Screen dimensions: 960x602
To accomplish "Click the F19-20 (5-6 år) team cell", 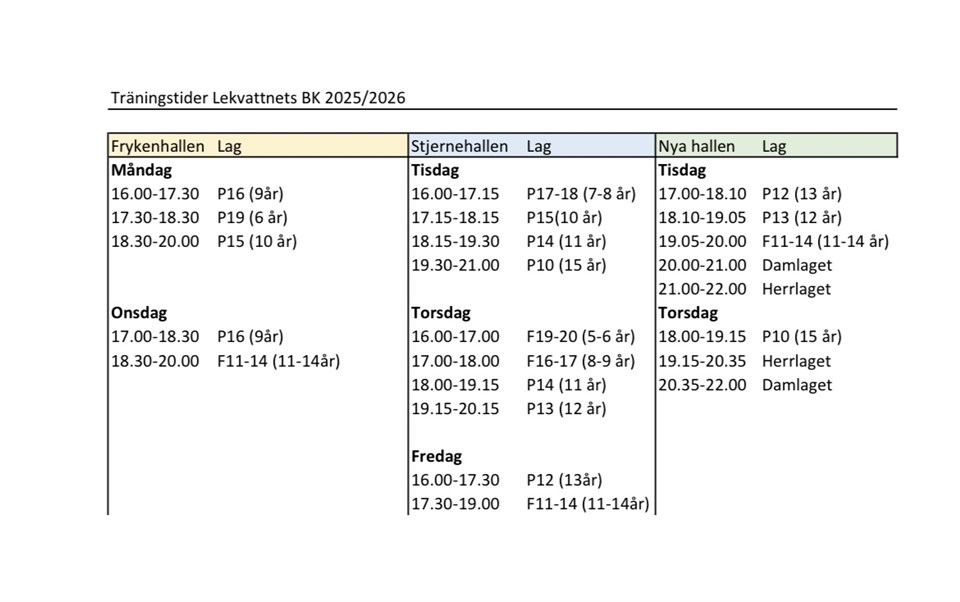I will pos(581,337).
